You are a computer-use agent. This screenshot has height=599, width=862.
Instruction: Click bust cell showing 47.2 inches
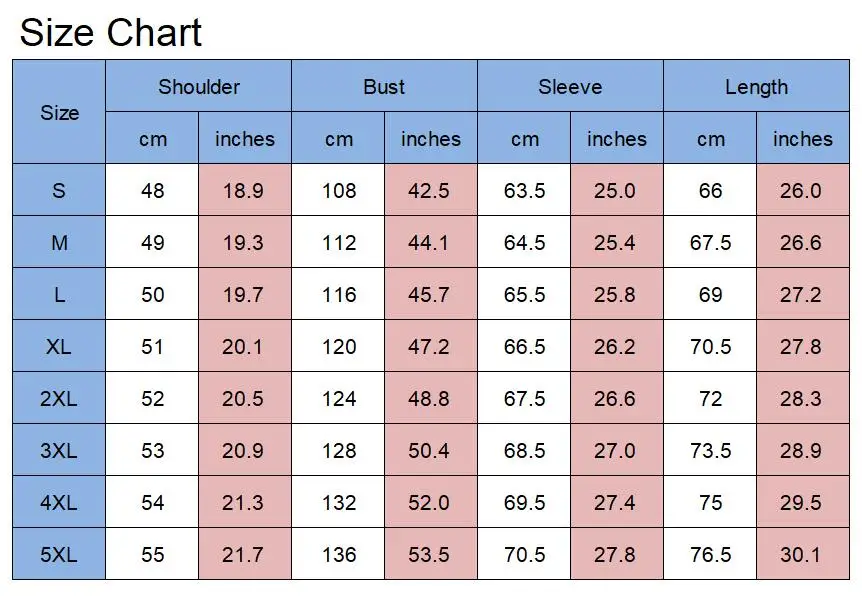coord(429,346)
